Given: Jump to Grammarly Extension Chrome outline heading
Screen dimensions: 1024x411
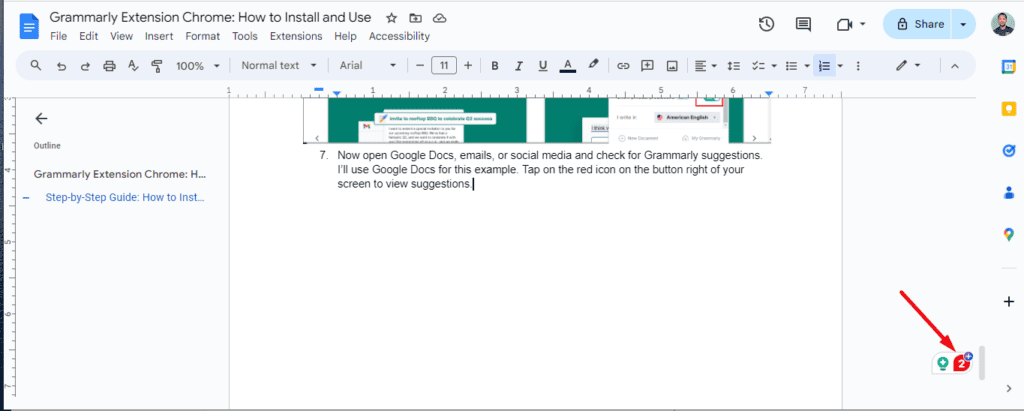Looking at the screenshot, I should pos(120,174).
